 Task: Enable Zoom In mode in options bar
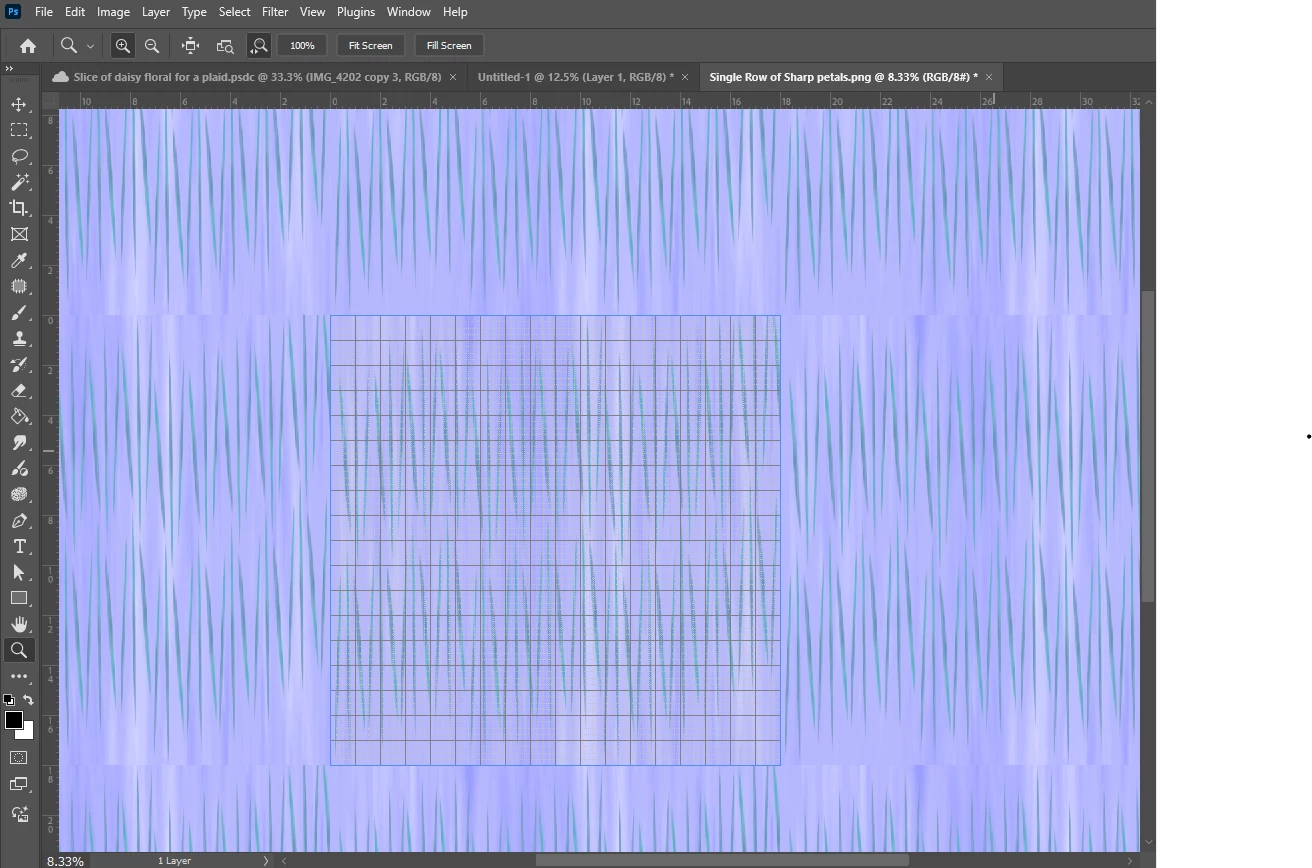click(122, 45)
